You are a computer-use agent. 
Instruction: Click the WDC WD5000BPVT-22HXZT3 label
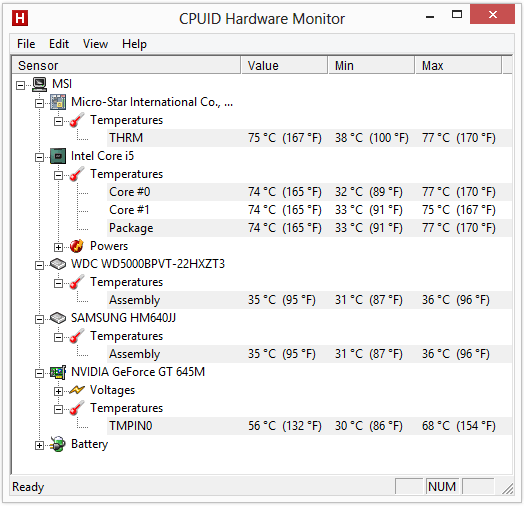148,264
